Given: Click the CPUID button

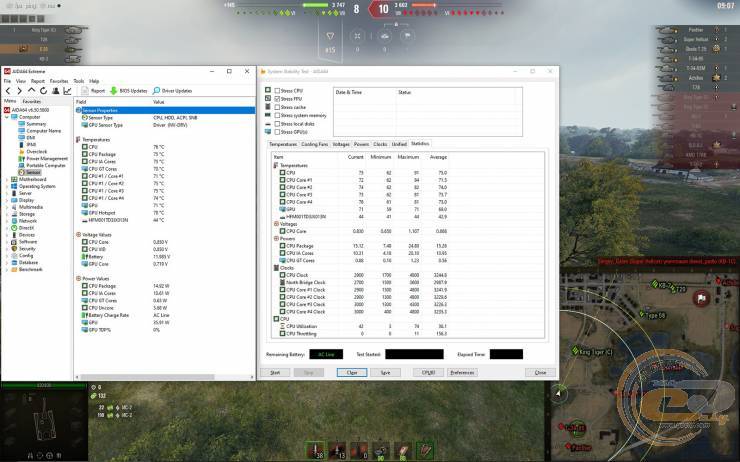Looking at the screenshot, I should [x=428, y=372].
